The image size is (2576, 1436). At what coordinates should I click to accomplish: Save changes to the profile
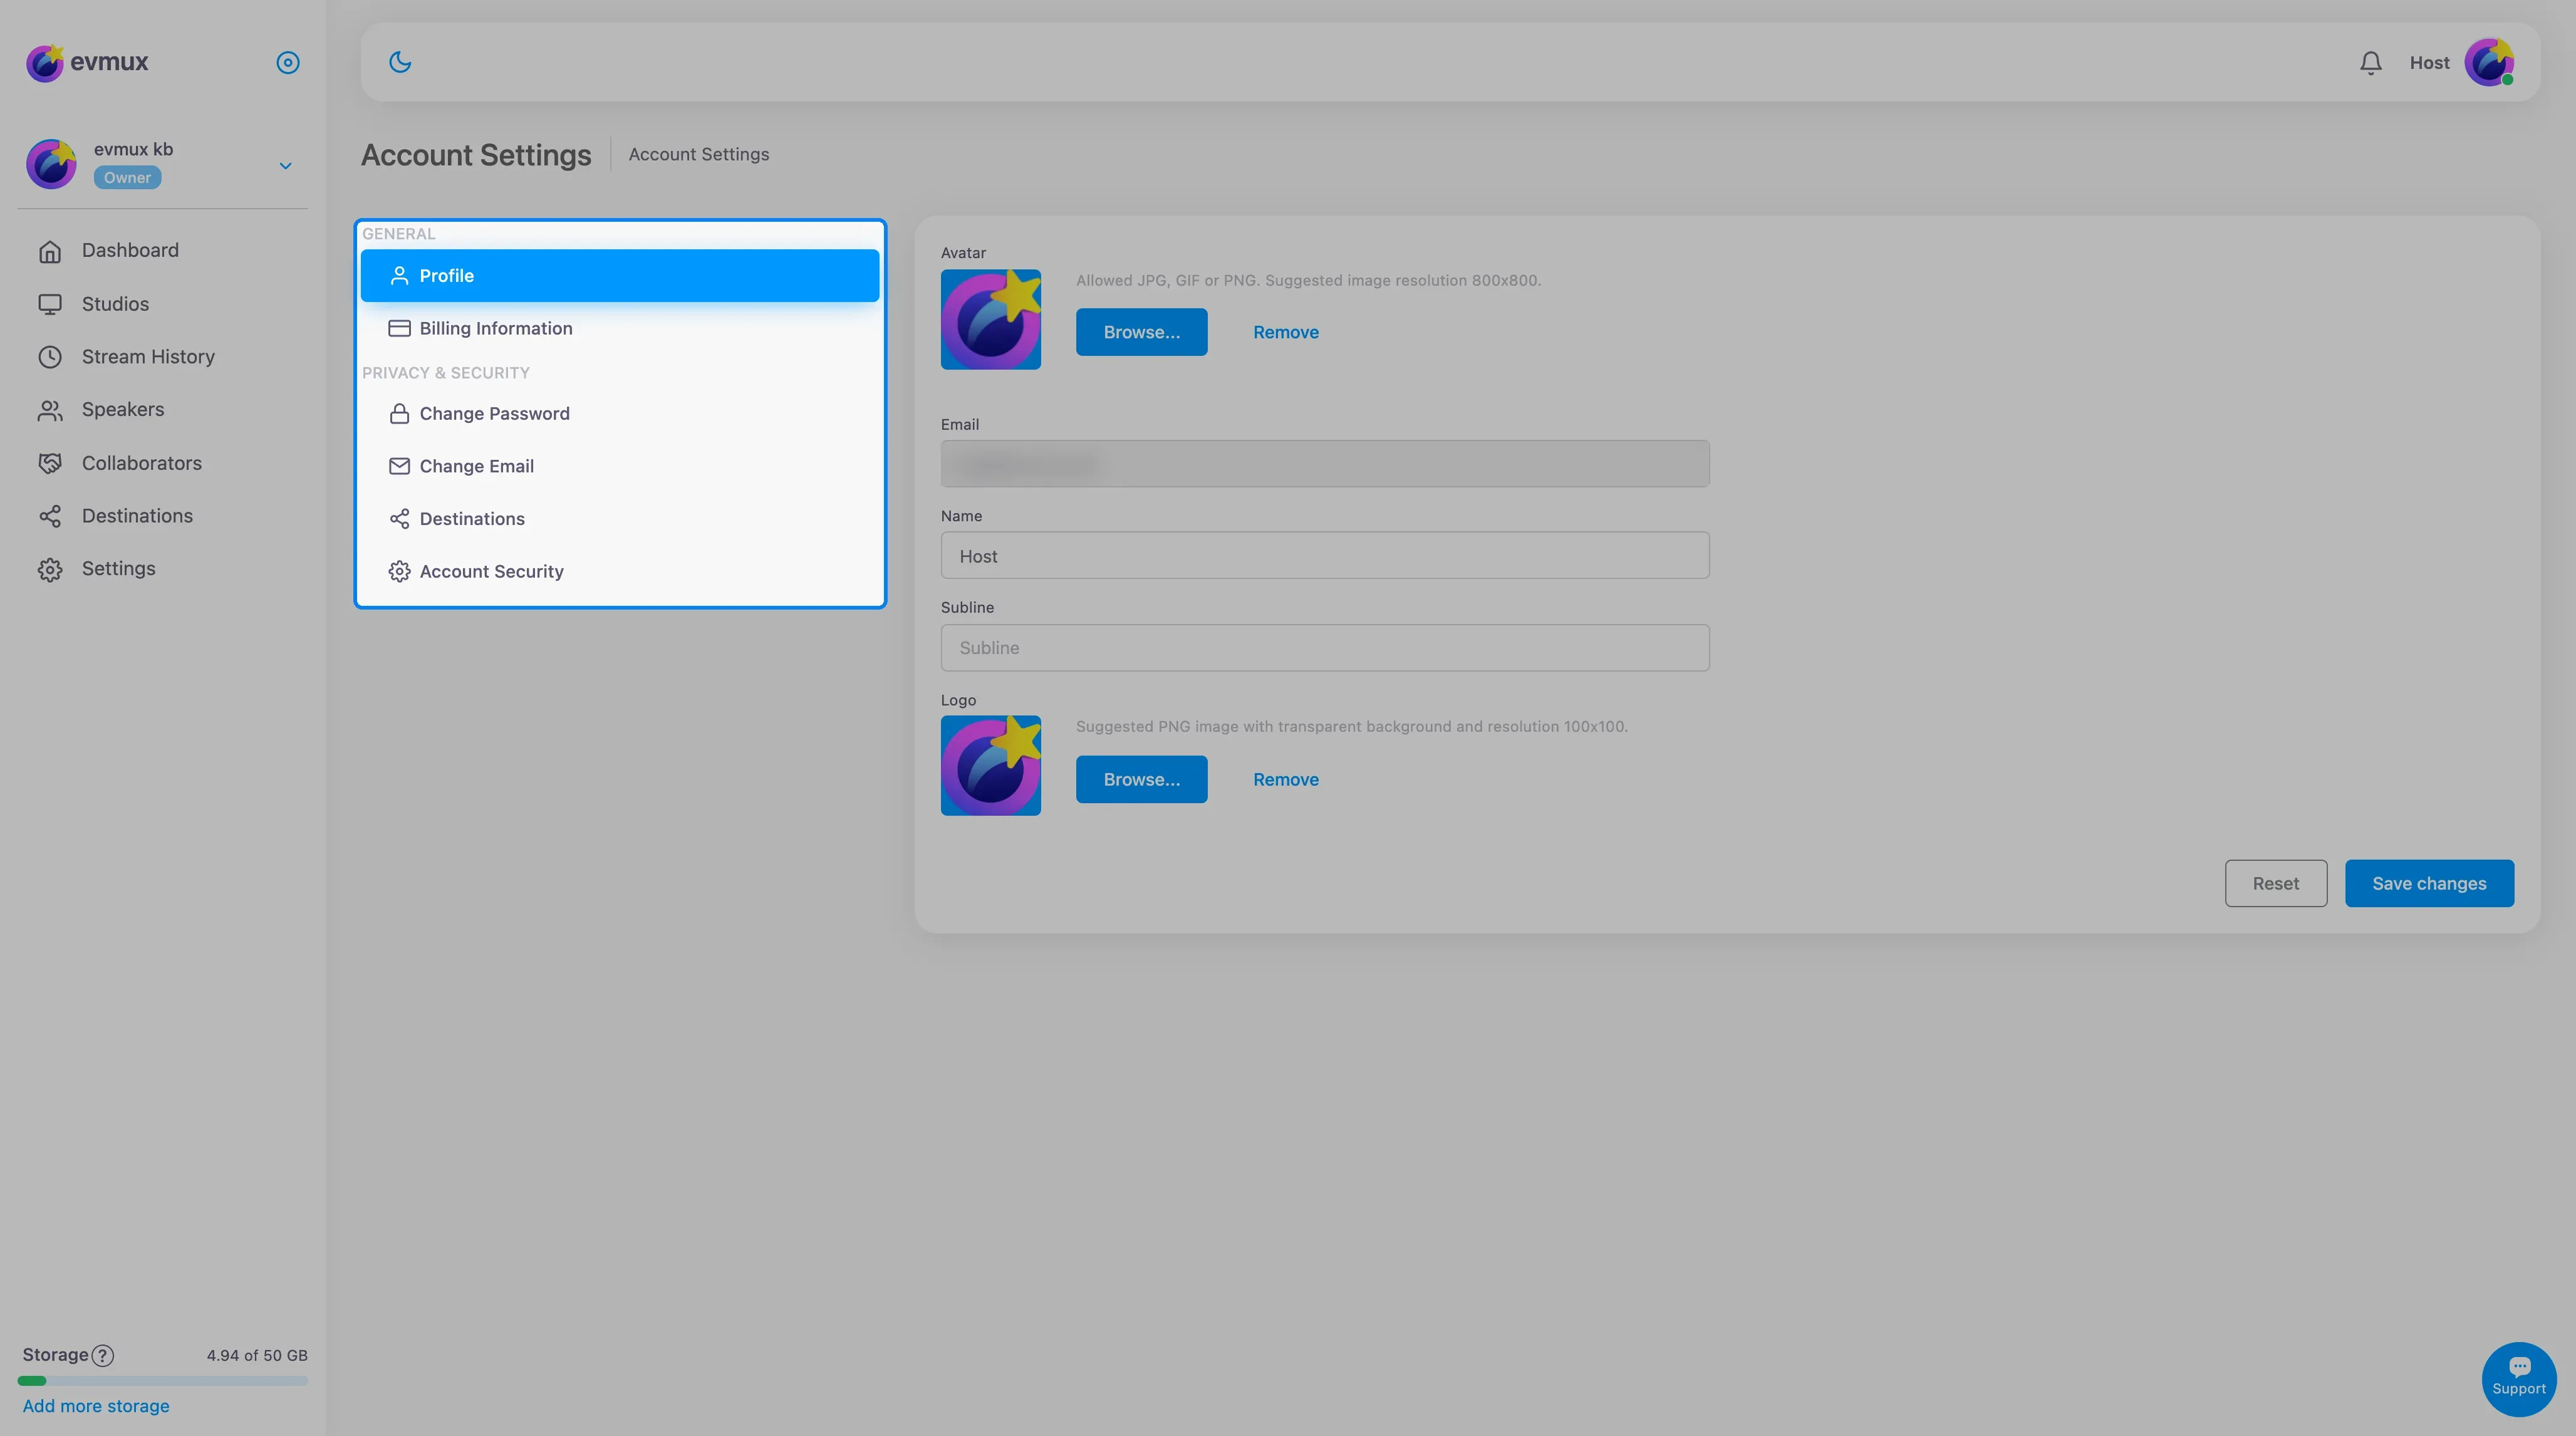click(x=2428, y=883)
